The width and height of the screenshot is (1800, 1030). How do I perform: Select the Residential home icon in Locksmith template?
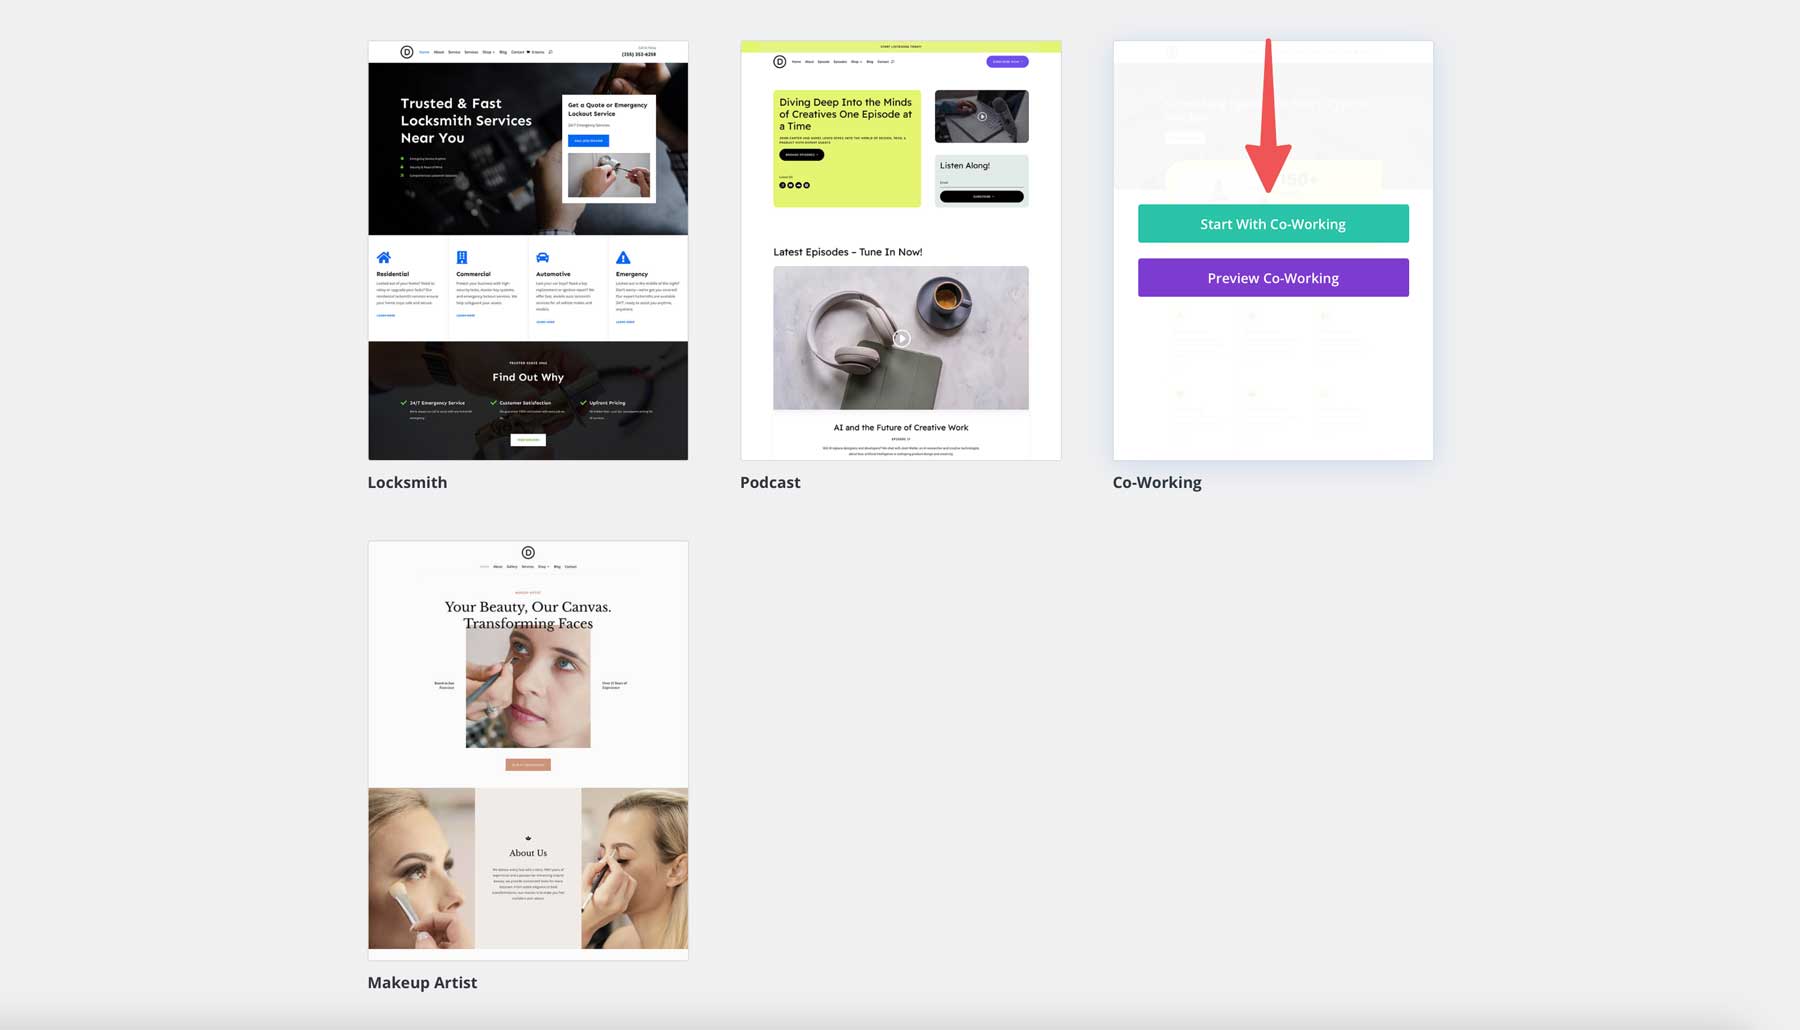384,257
